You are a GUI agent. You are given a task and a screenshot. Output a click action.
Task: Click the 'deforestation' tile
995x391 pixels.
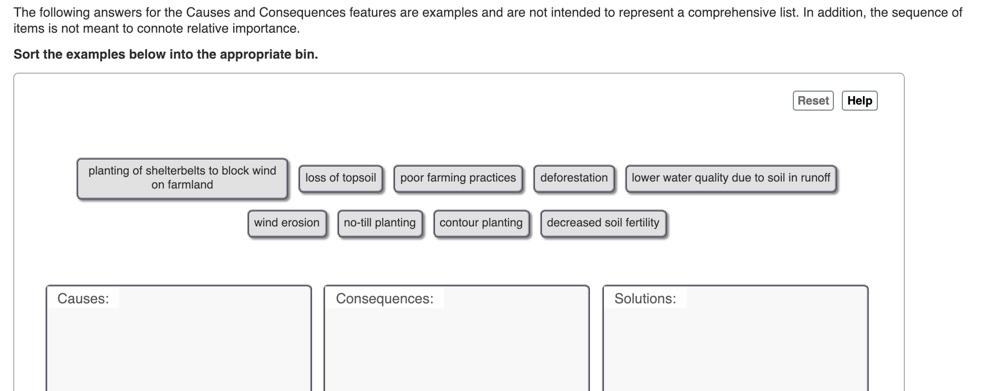[x=574, y=178]
